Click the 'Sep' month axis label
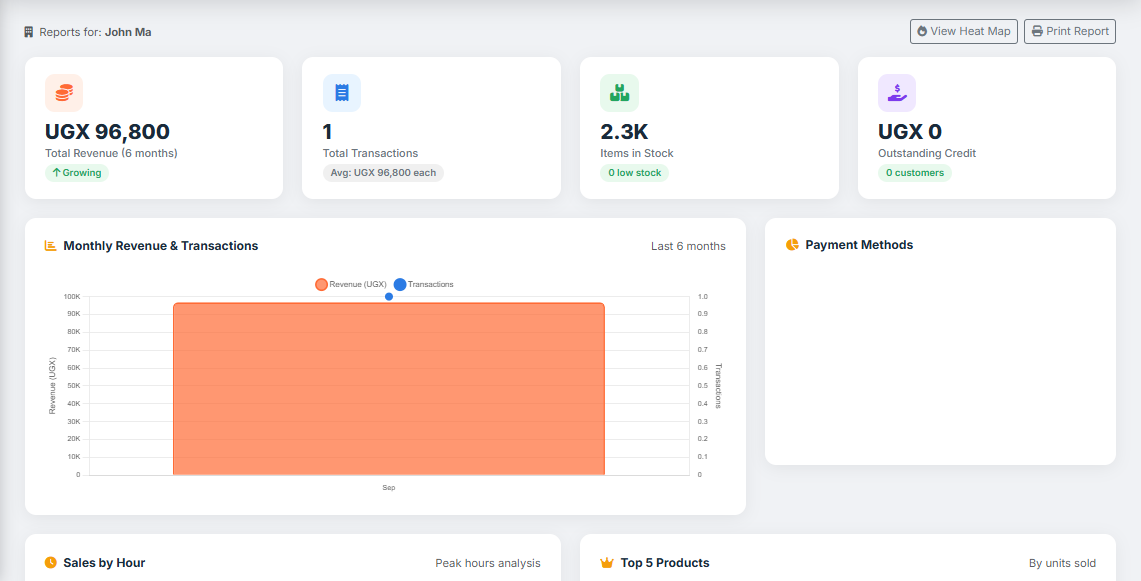This screenshot has width=1141, height=581. tap(389, 488)
